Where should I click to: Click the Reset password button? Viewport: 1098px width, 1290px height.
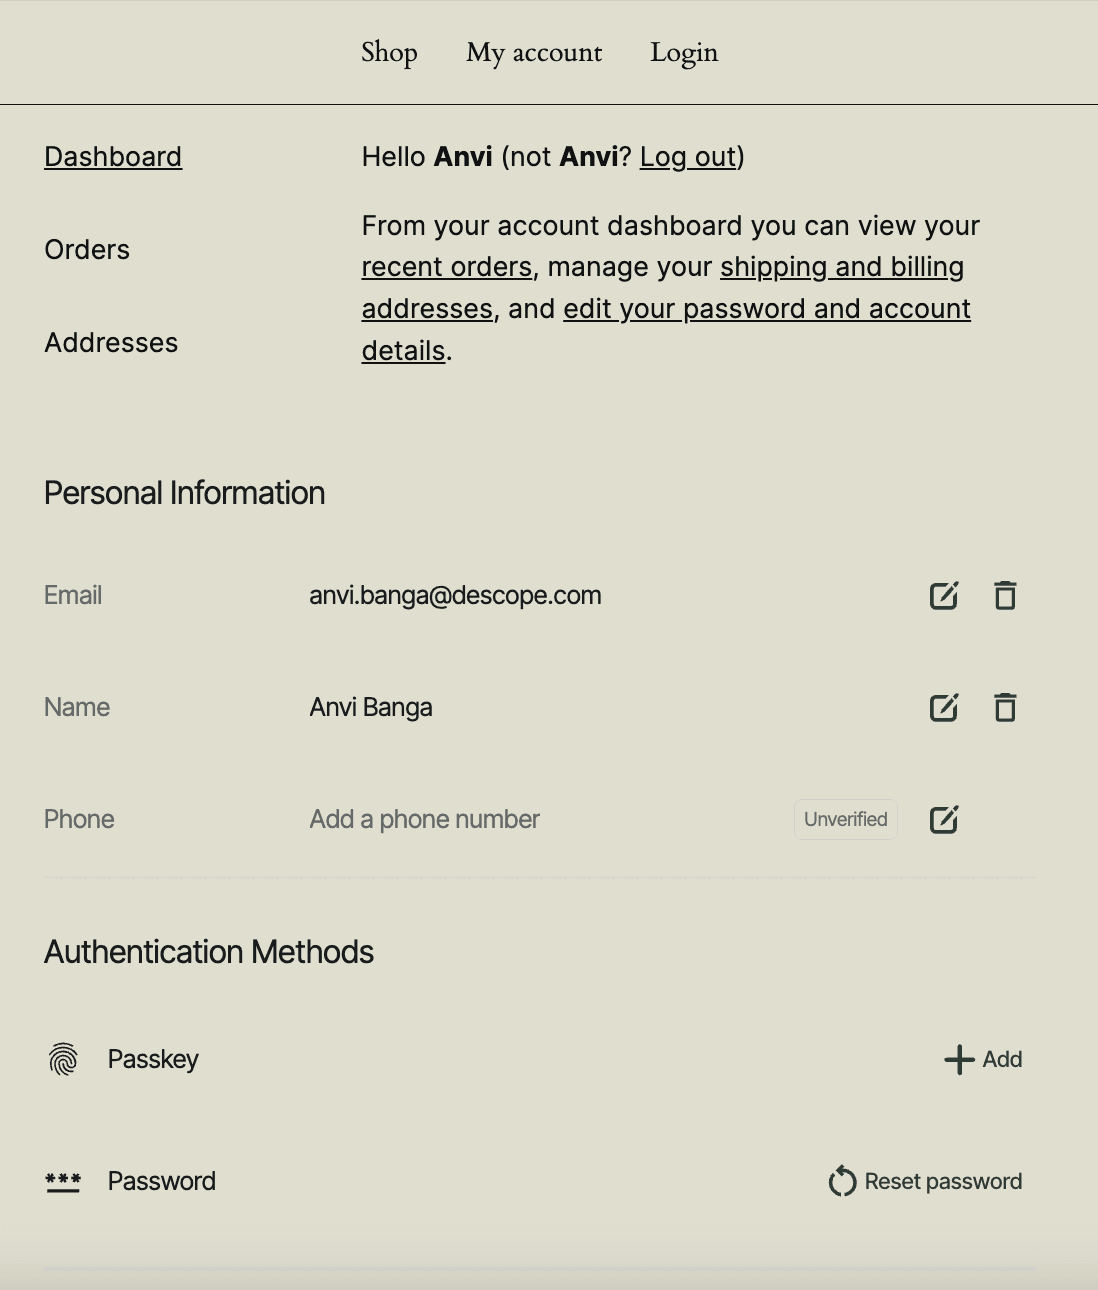[943, 1181]
